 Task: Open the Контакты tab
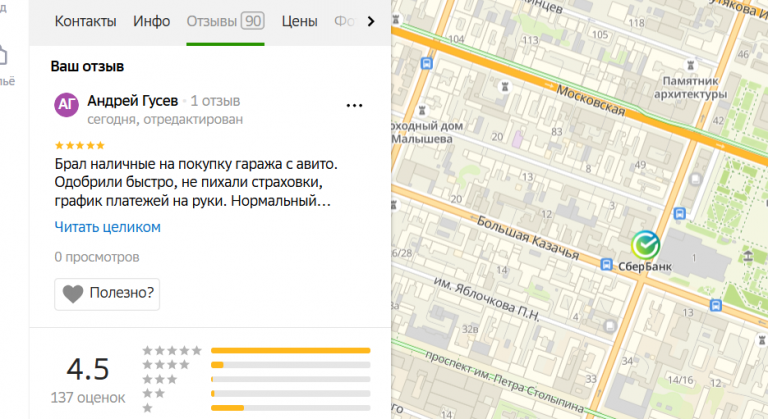85,21
